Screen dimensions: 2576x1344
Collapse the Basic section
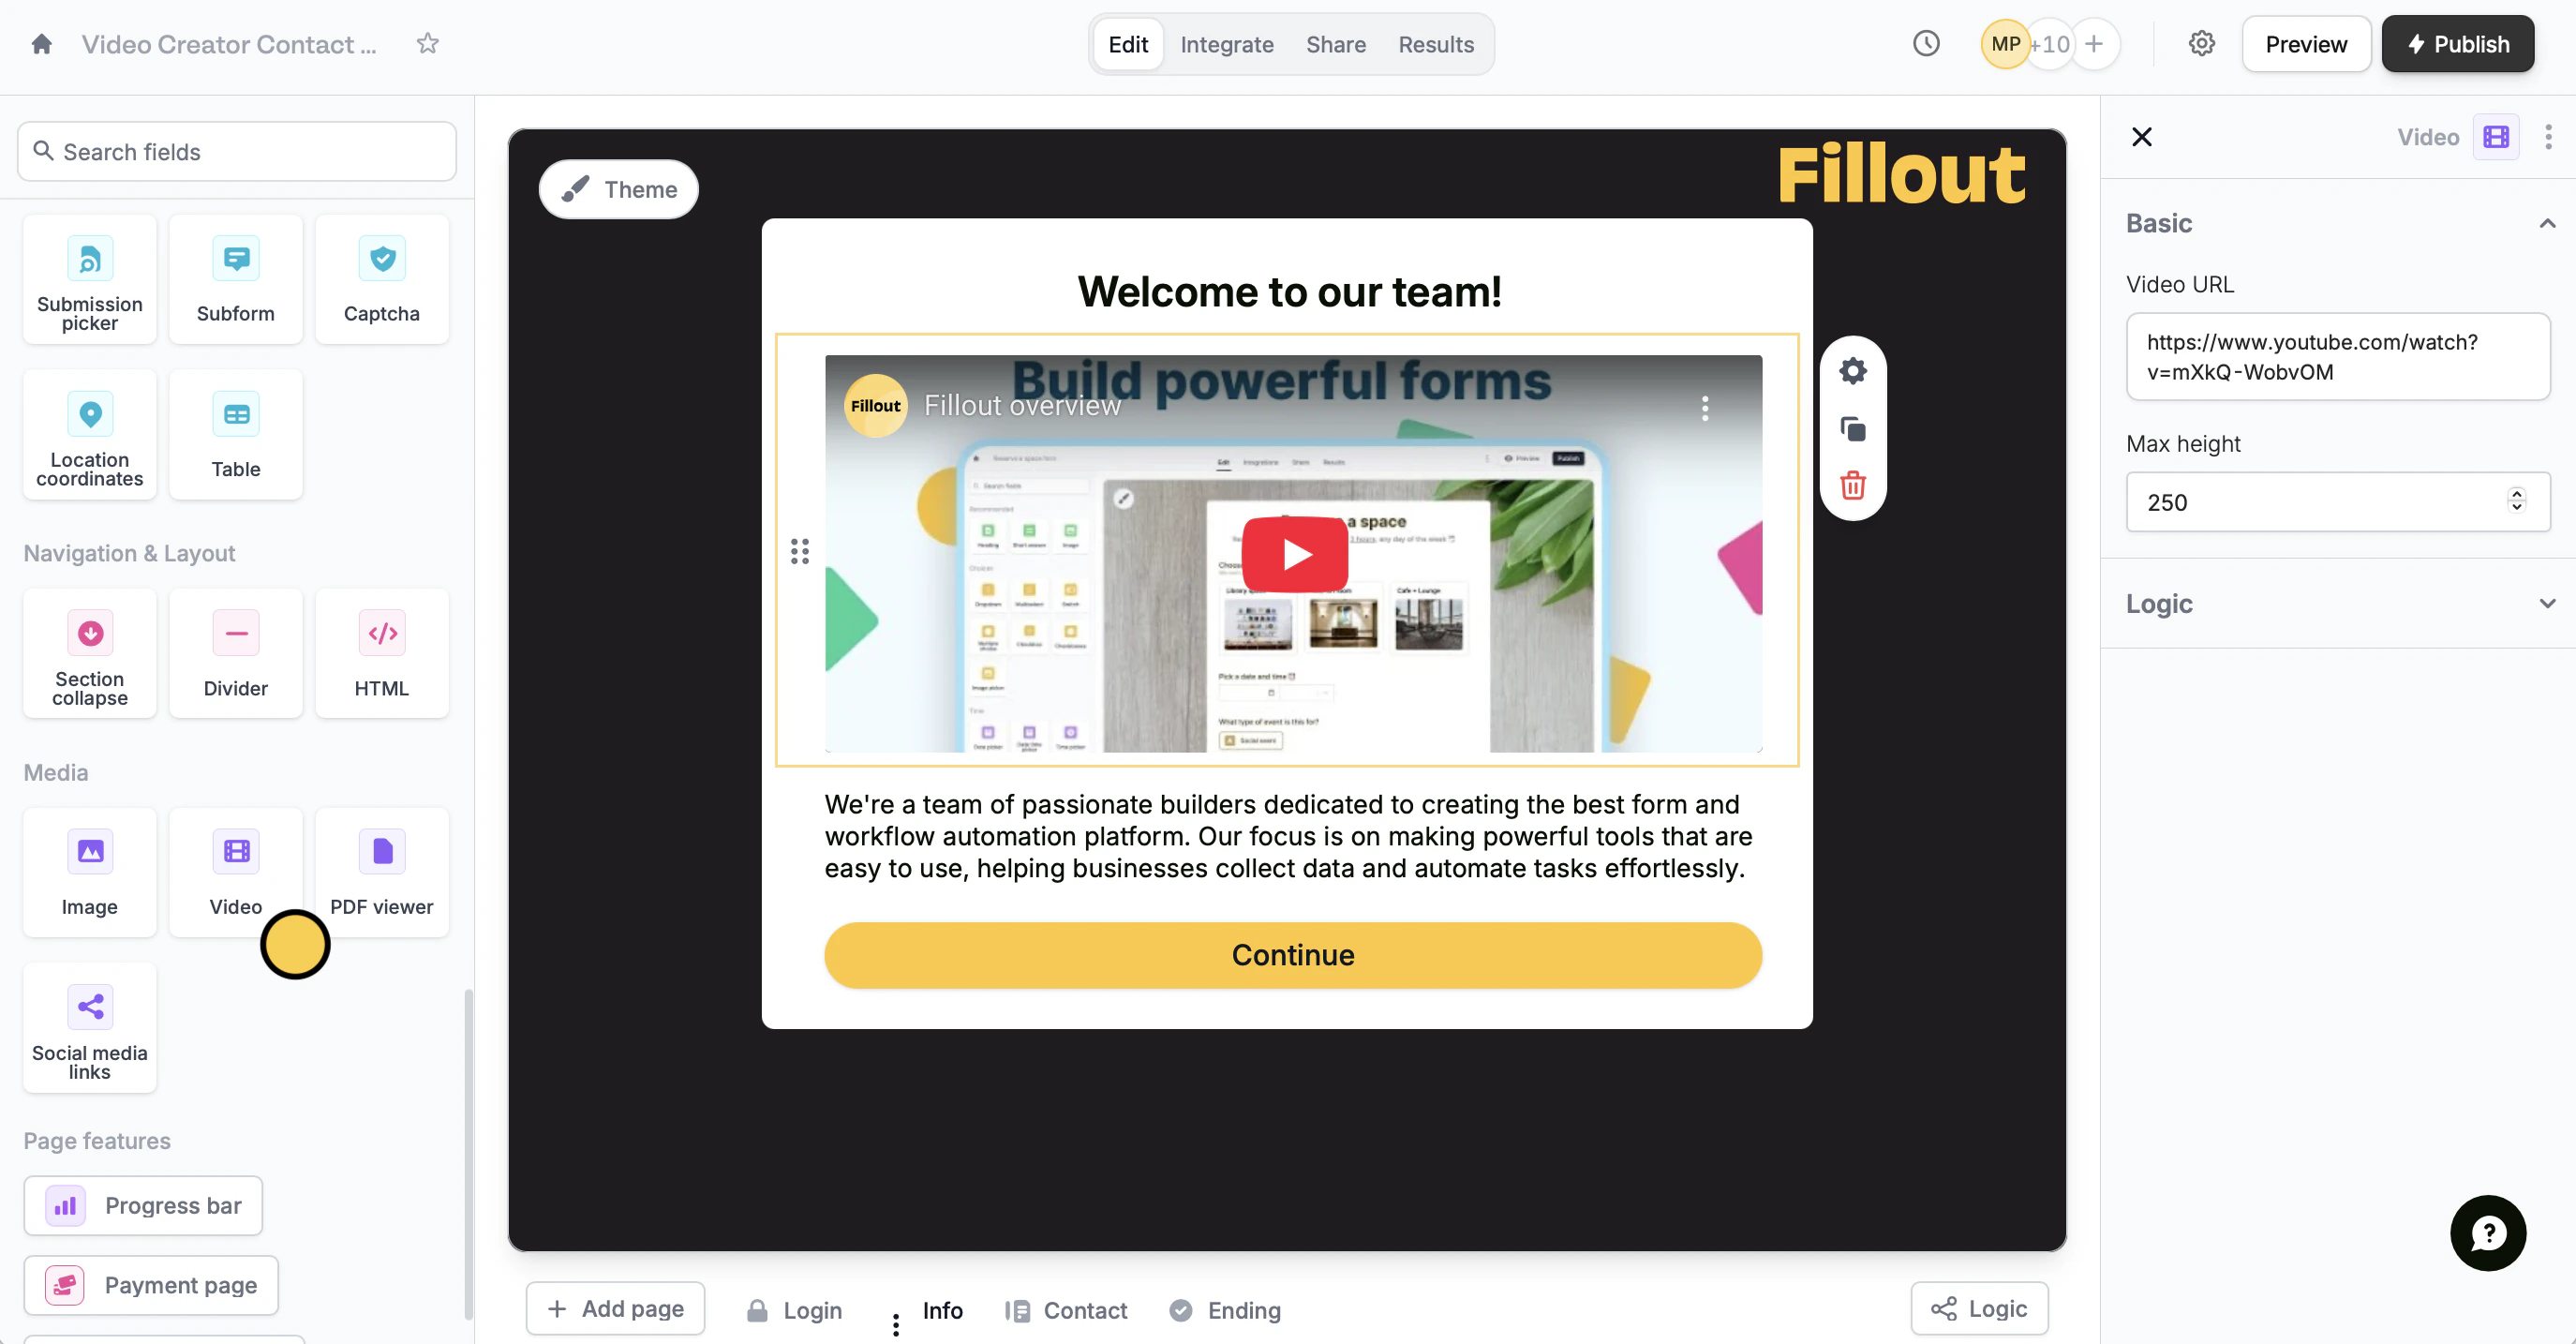pos(2546,223)
